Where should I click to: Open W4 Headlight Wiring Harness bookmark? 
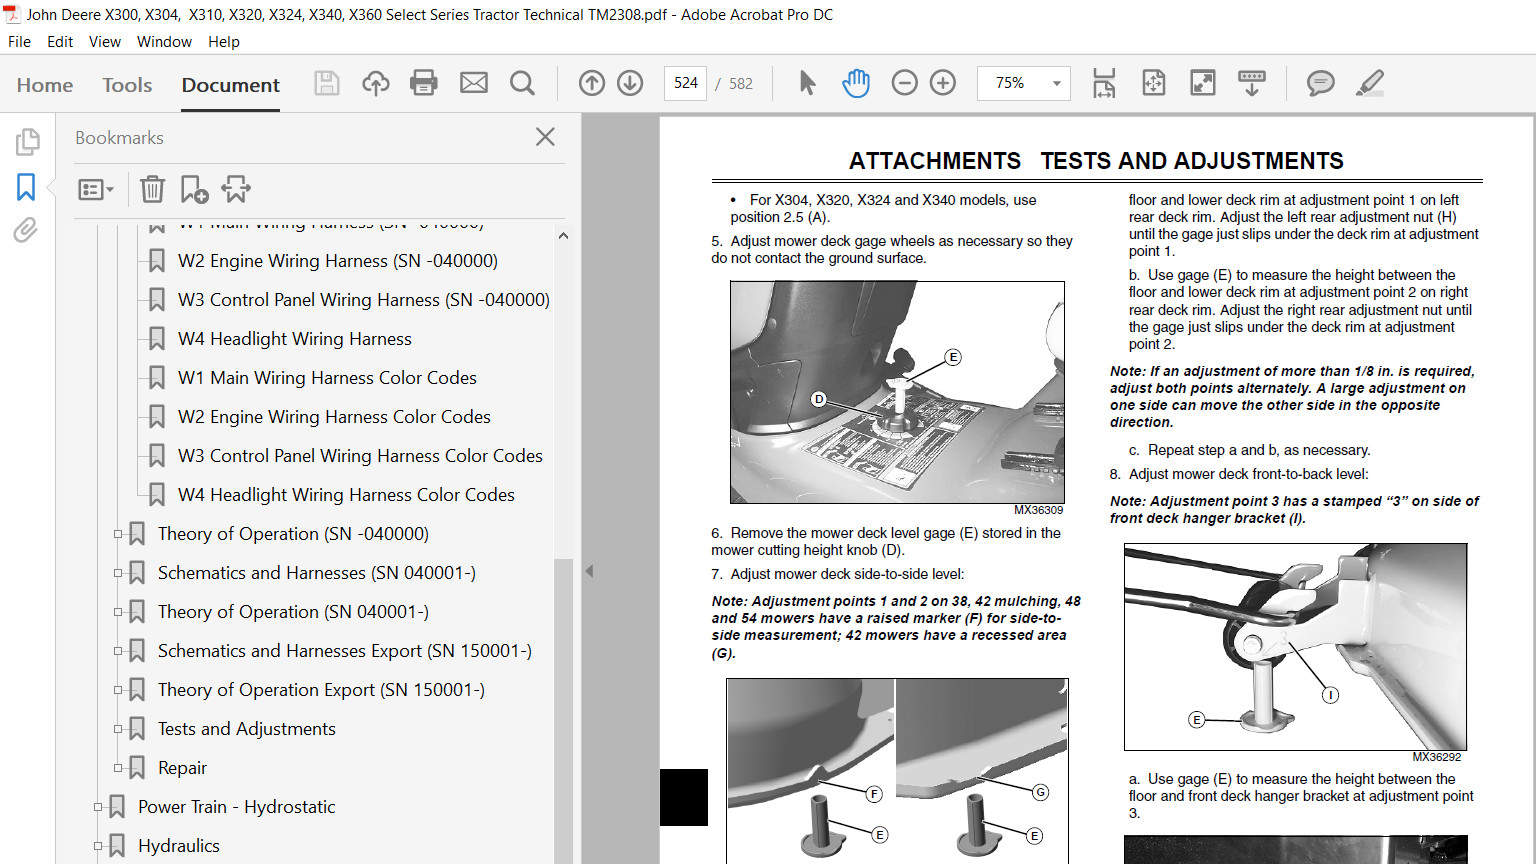295,339
